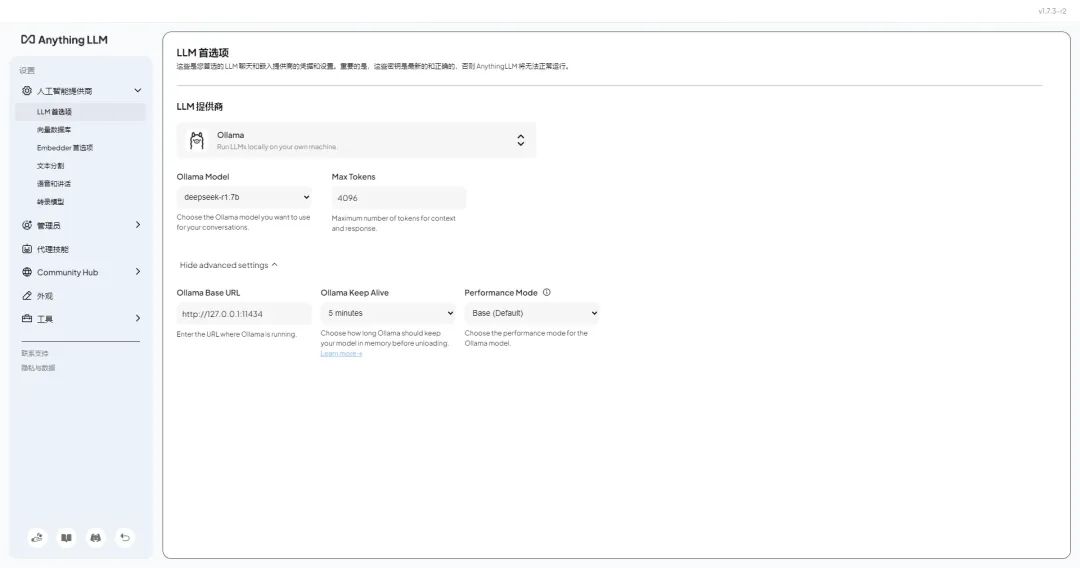Open the Discord community icon
The width and height of the screenshot is (1080, 568).
point(96,538)
